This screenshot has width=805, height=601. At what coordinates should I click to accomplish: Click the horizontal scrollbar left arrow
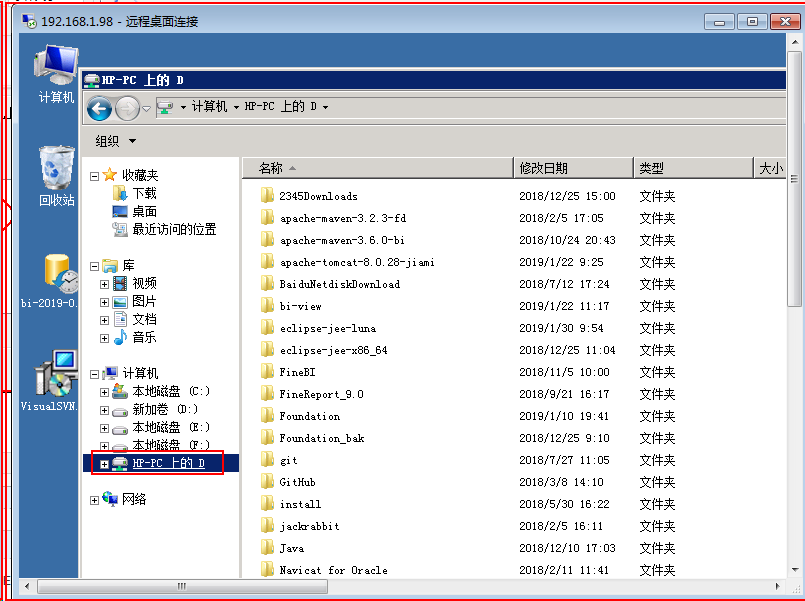click(x=27, y=586)
